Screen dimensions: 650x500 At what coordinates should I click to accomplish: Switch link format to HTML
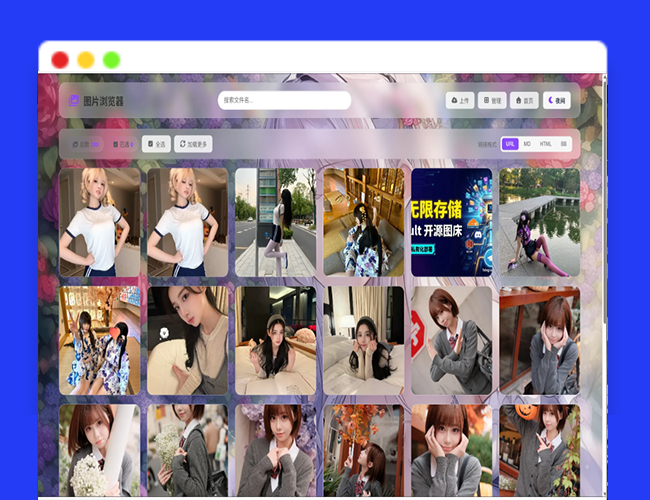coord(546,144)
